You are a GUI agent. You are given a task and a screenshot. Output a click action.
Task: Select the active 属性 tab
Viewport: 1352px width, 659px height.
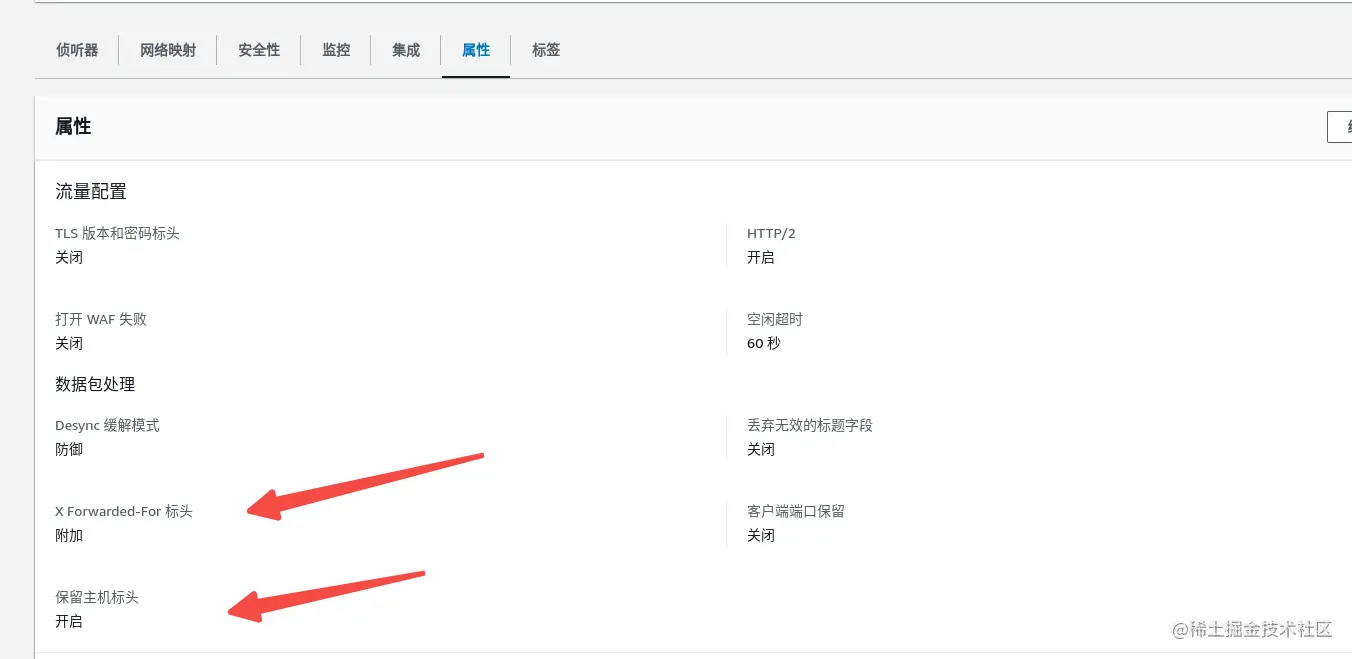click(476, 50)
